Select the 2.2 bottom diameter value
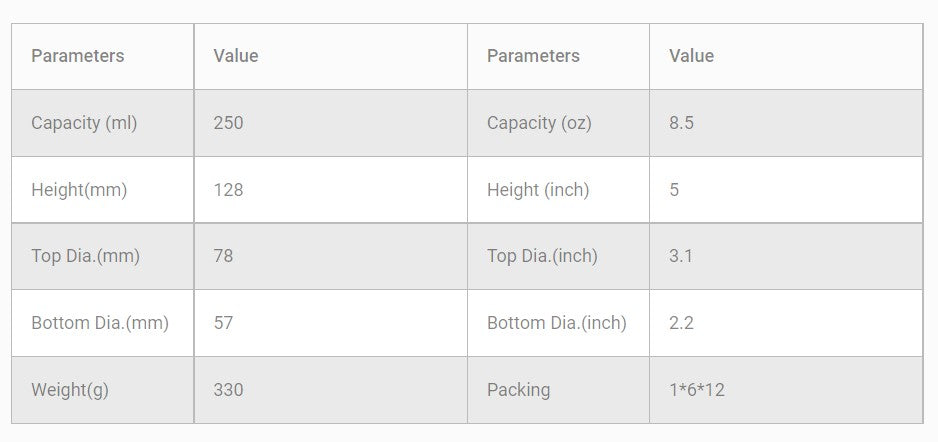Viewport: 938px width, 442px height. tap(681, 323)
